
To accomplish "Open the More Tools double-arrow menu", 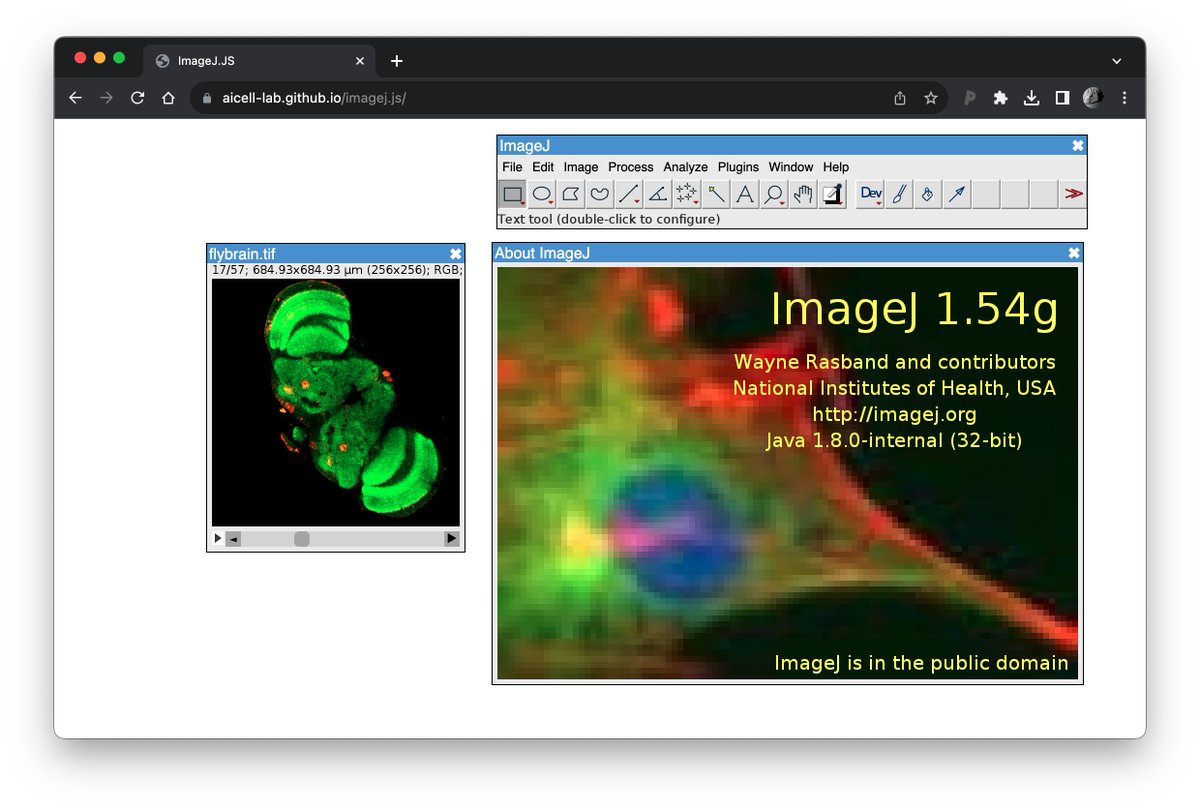I will coord(1074,194).
